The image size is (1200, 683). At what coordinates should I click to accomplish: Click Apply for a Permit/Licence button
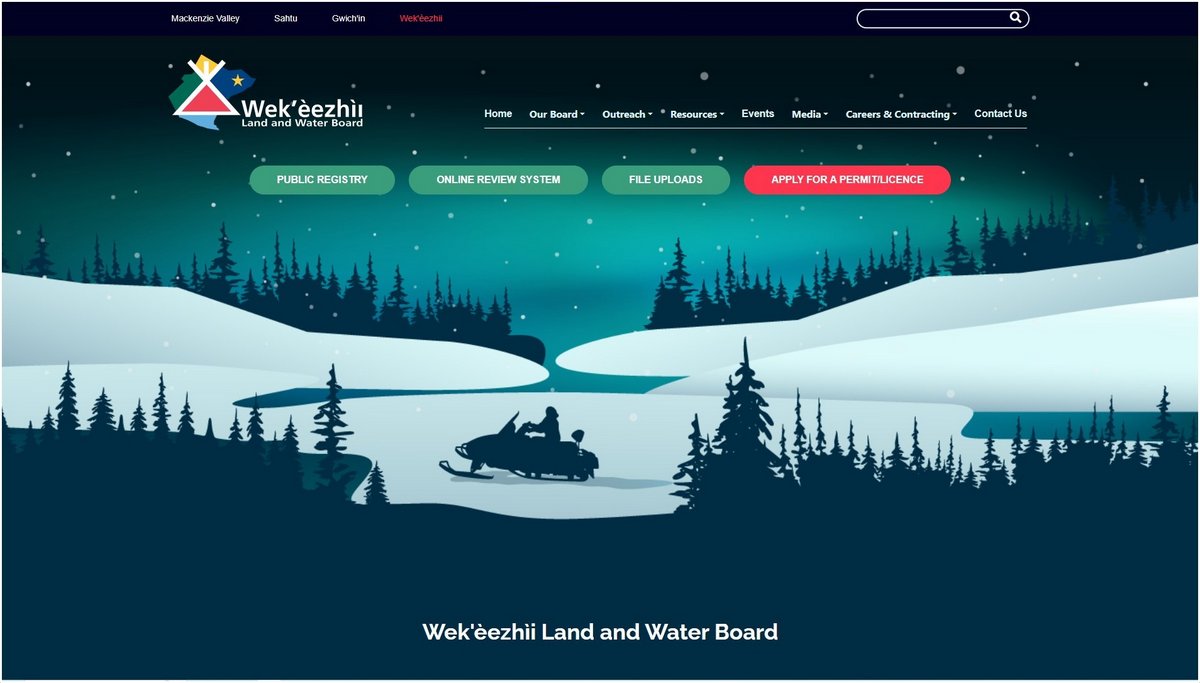pos(847,180)
